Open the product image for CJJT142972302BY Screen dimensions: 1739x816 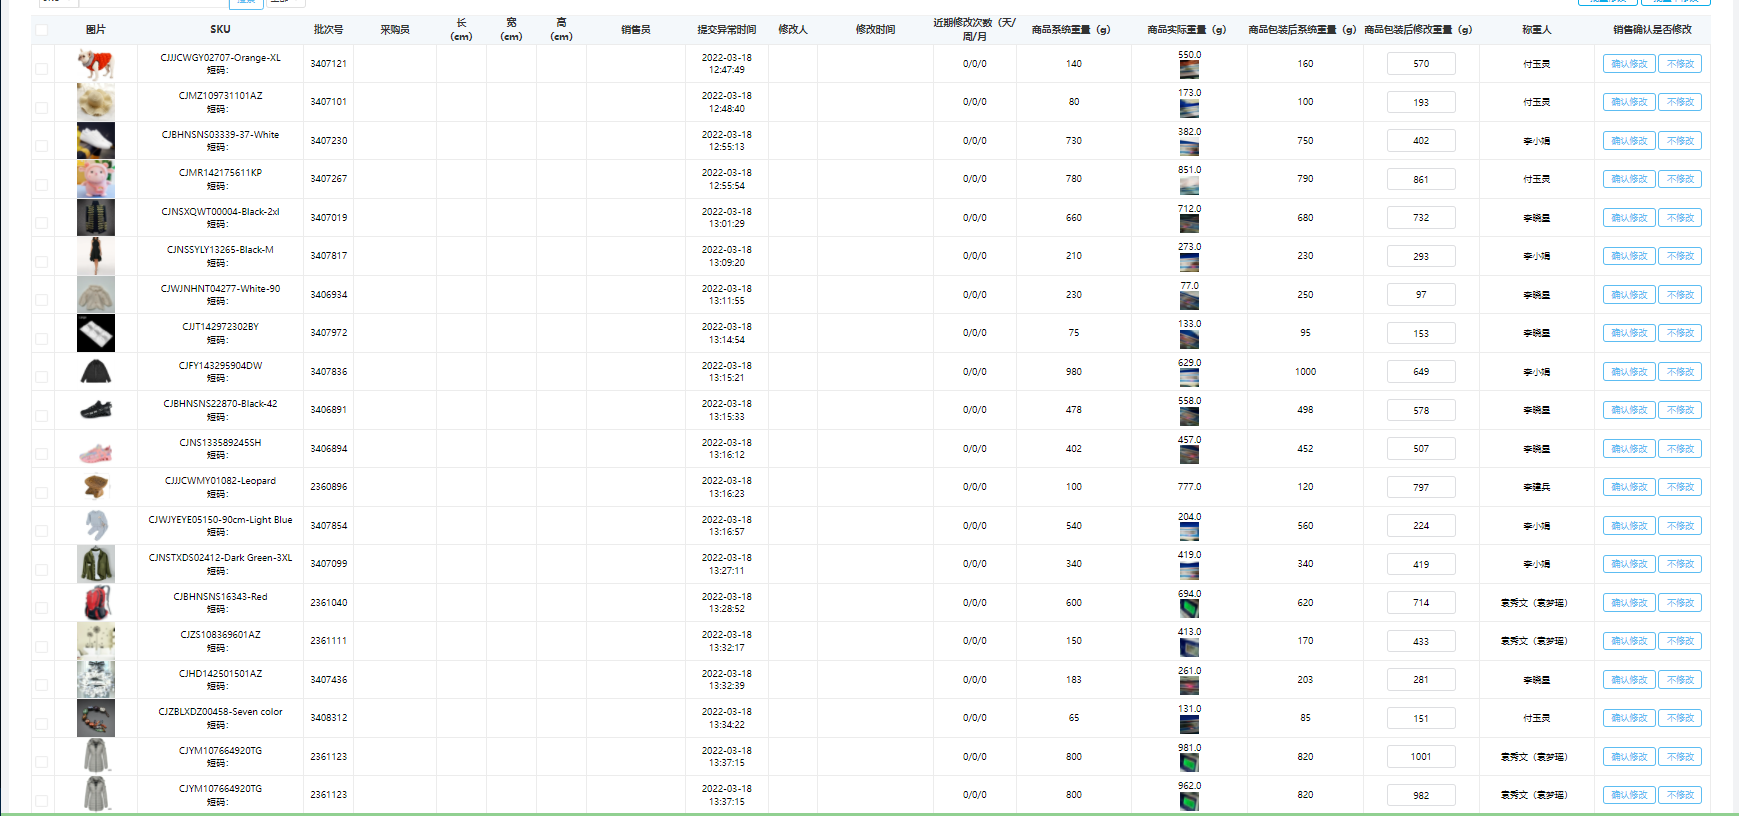click(x=96, y=333)
